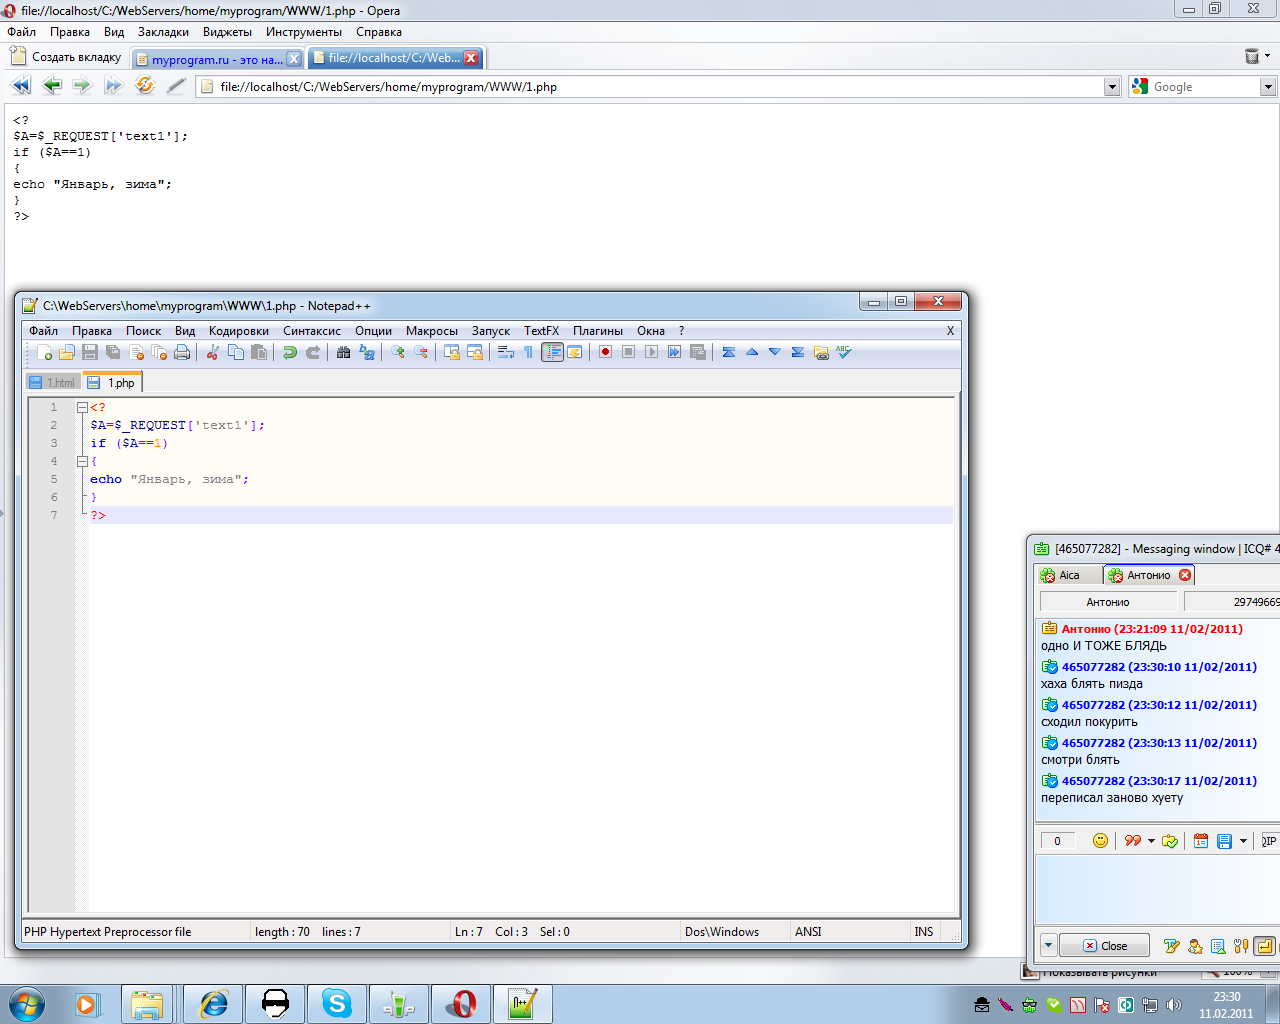Click ANSI encoding in Notepad++ status bar
The height and width of the screenshot is (1024, 1280).
click(x=808, y=932)
